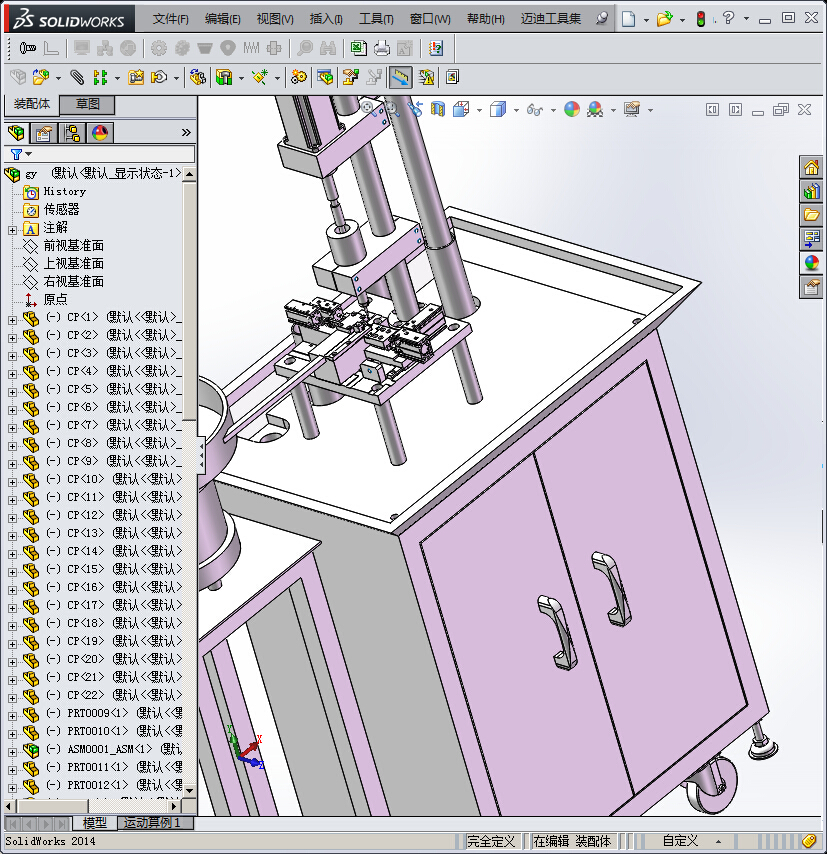This screenshot has width=827, height=854.
Task: Switch to ConfigurationManager tab
Action: (x=71, y=132)
